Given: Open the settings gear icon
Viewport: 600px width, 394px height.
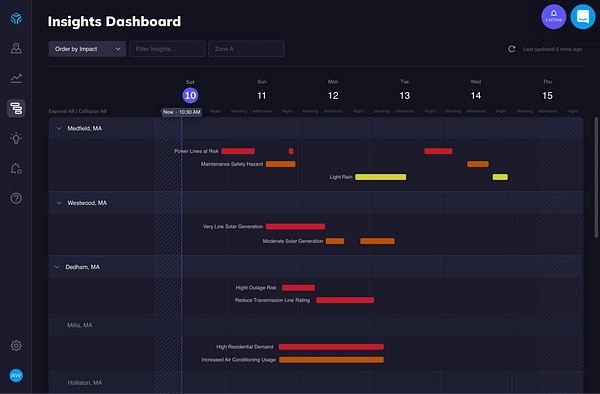Looking at the screenshot, I should coord(16,345).
